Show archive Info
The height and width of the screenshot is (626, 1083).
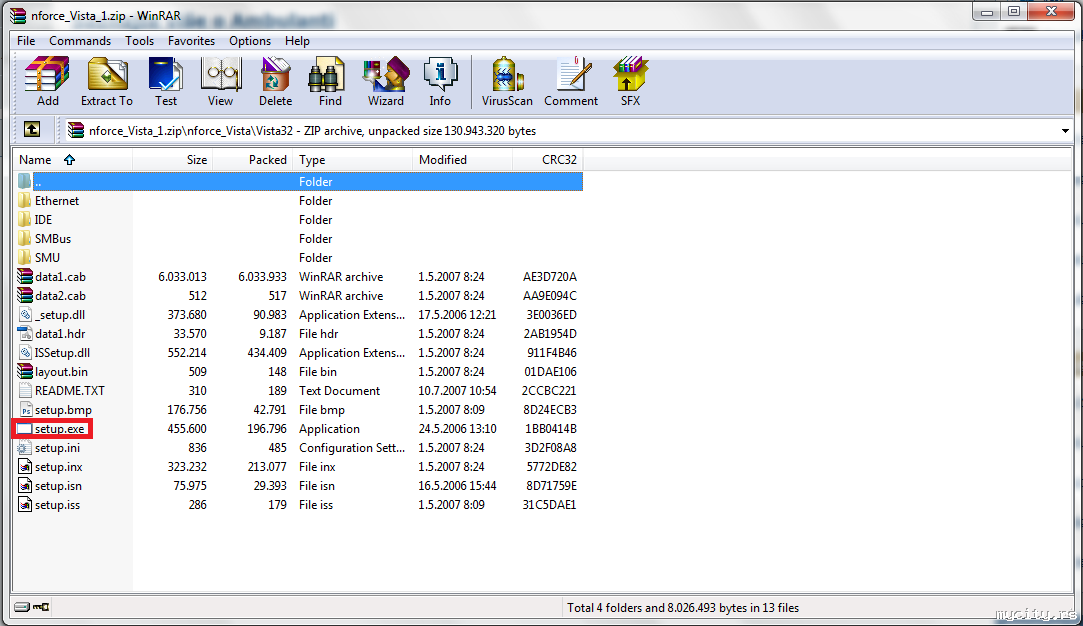(x=440, y=81)
